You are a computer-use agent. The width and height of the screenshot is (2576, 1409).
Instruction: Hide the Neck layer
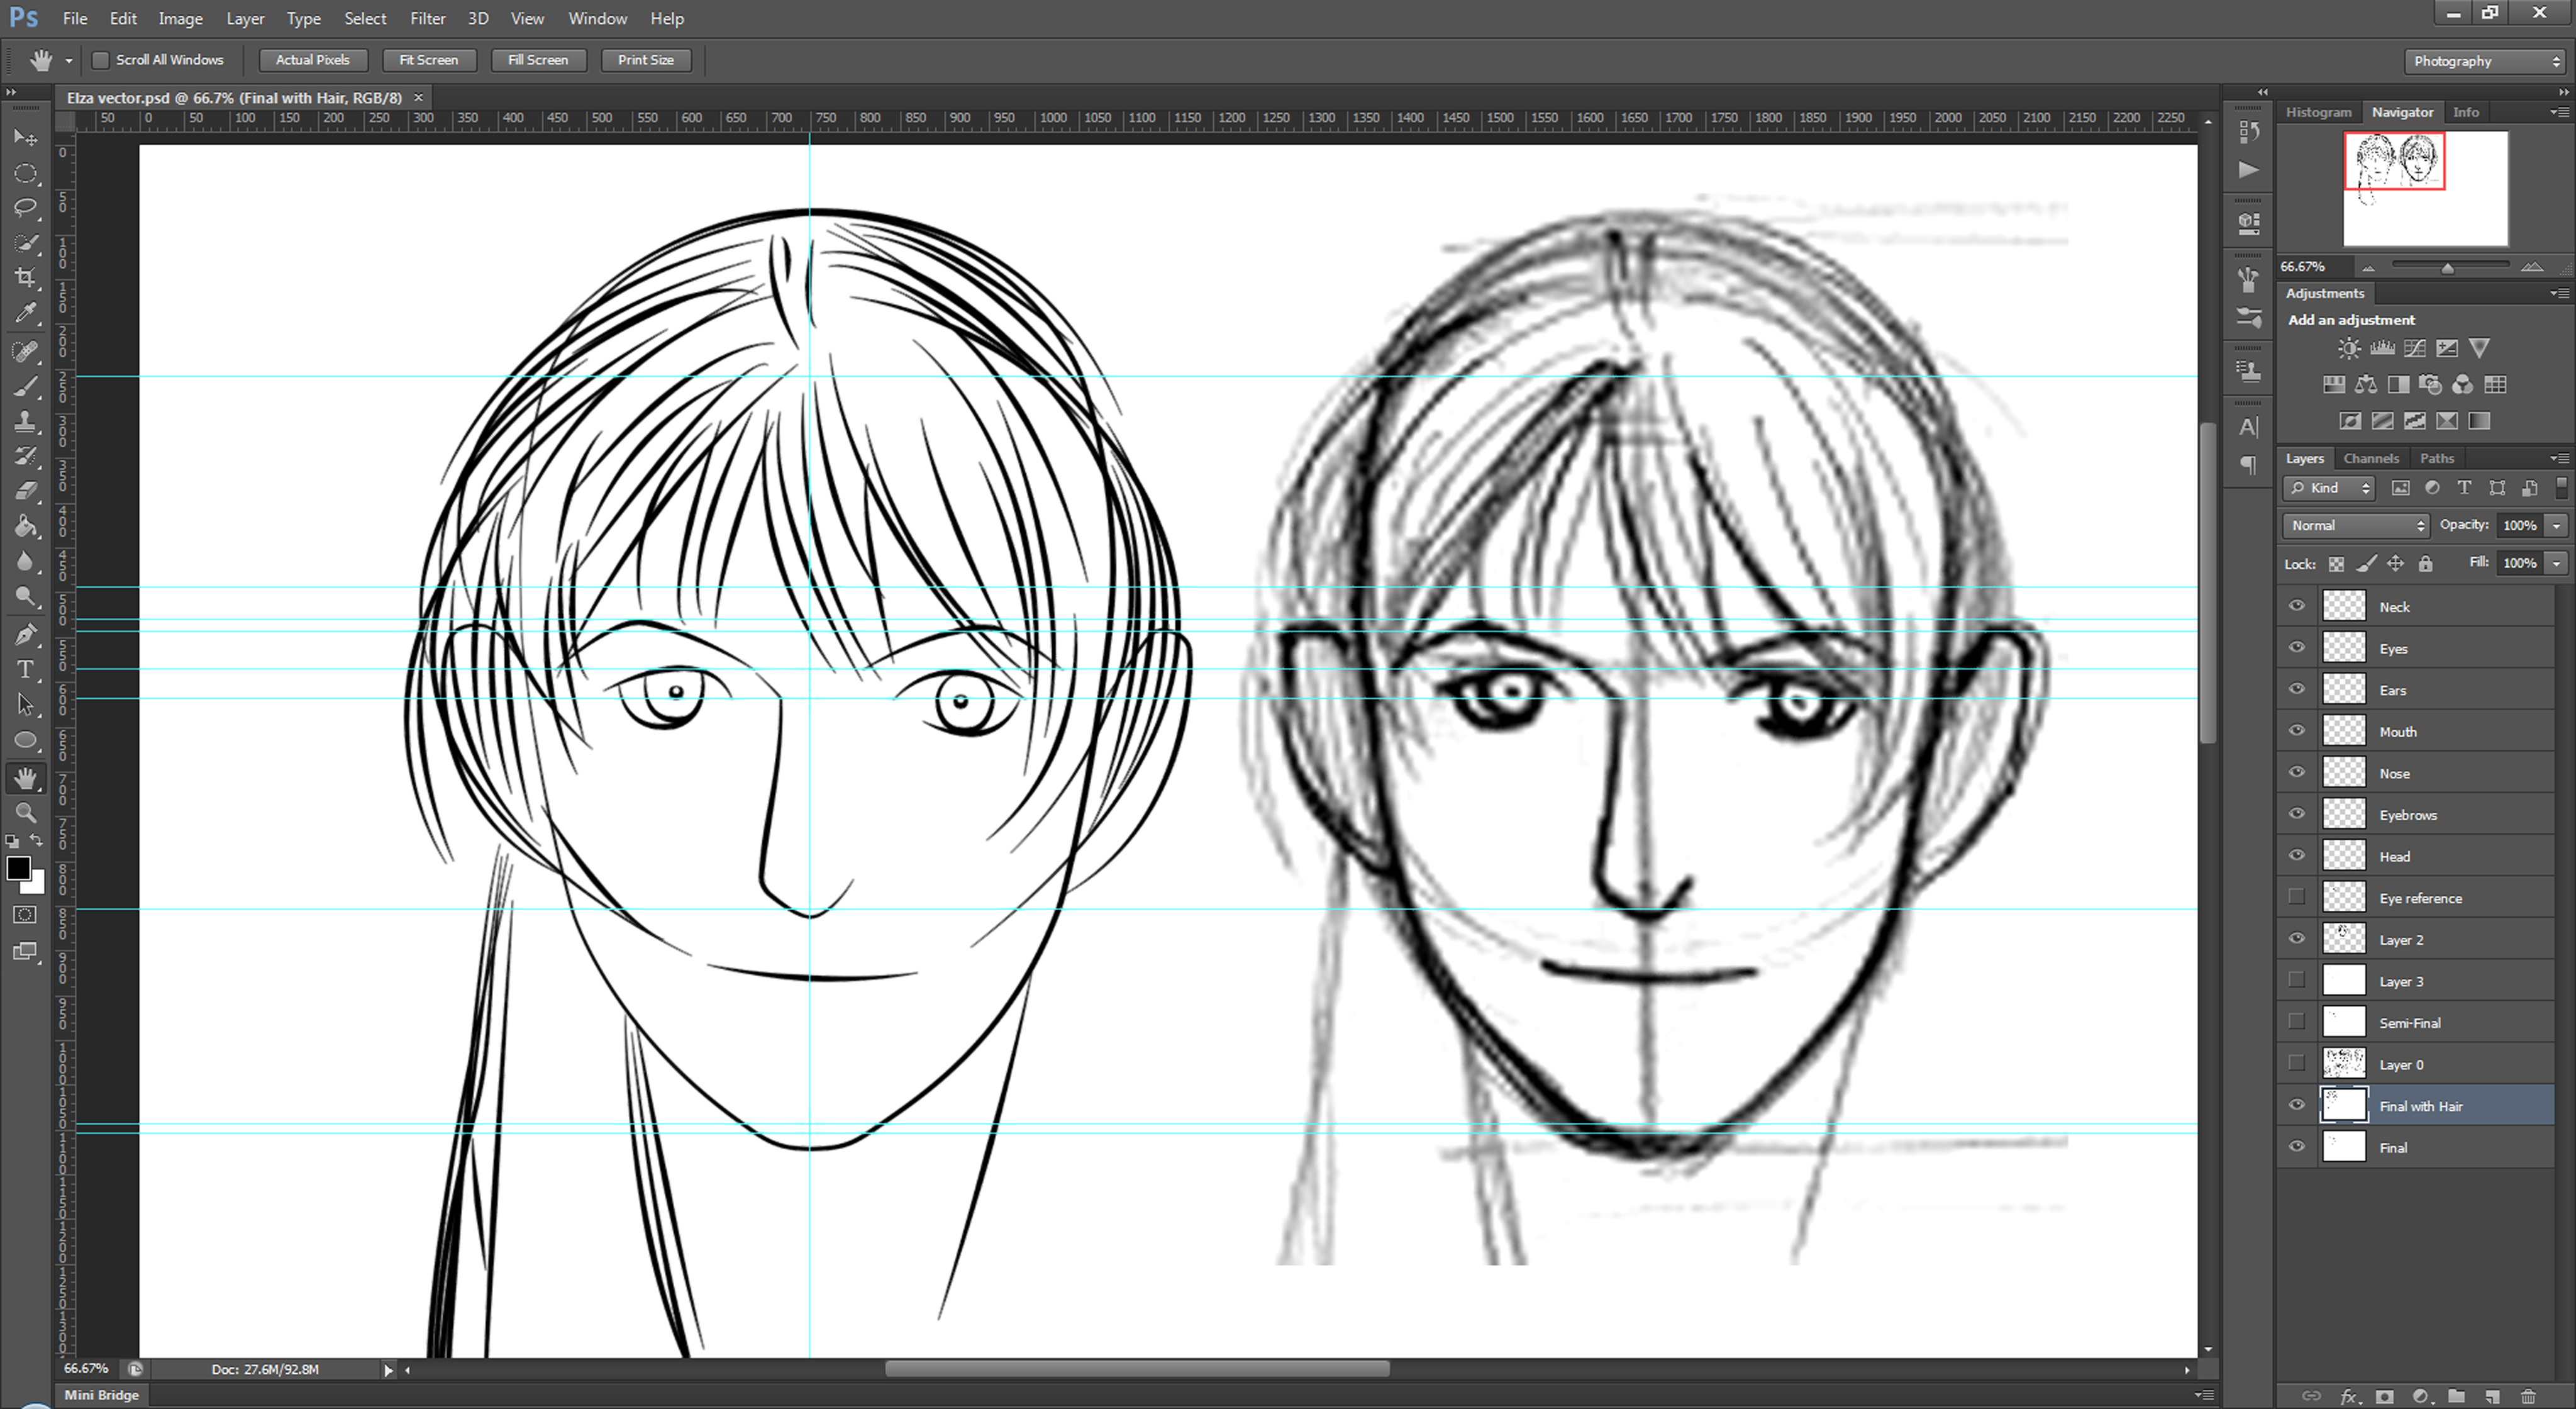click(x=2296, y=606)
